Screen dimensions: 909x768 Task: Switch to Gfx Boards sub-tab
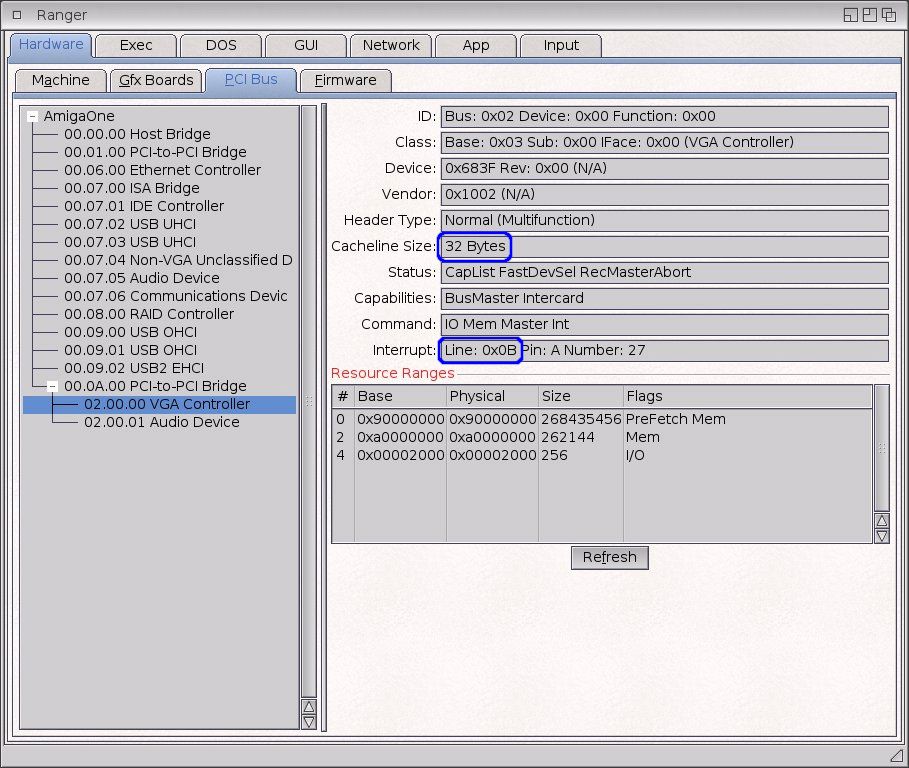(156, 80)
